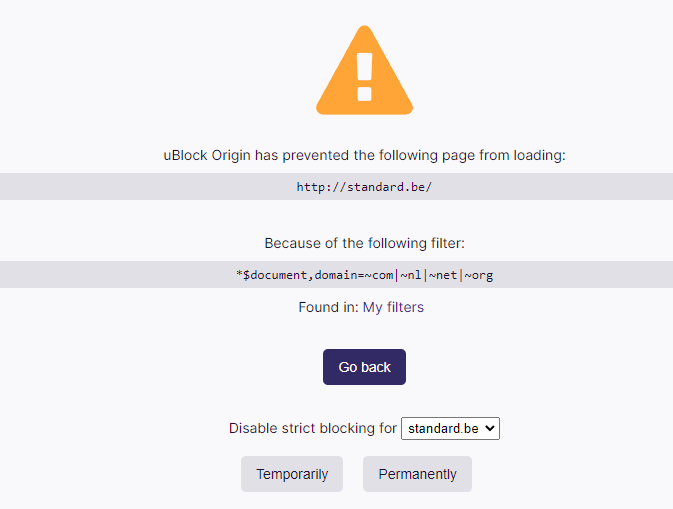Viewport: 673px width, 509px height.
Task: Click the 'Found in:' label
Action: (x=327, y=307)
